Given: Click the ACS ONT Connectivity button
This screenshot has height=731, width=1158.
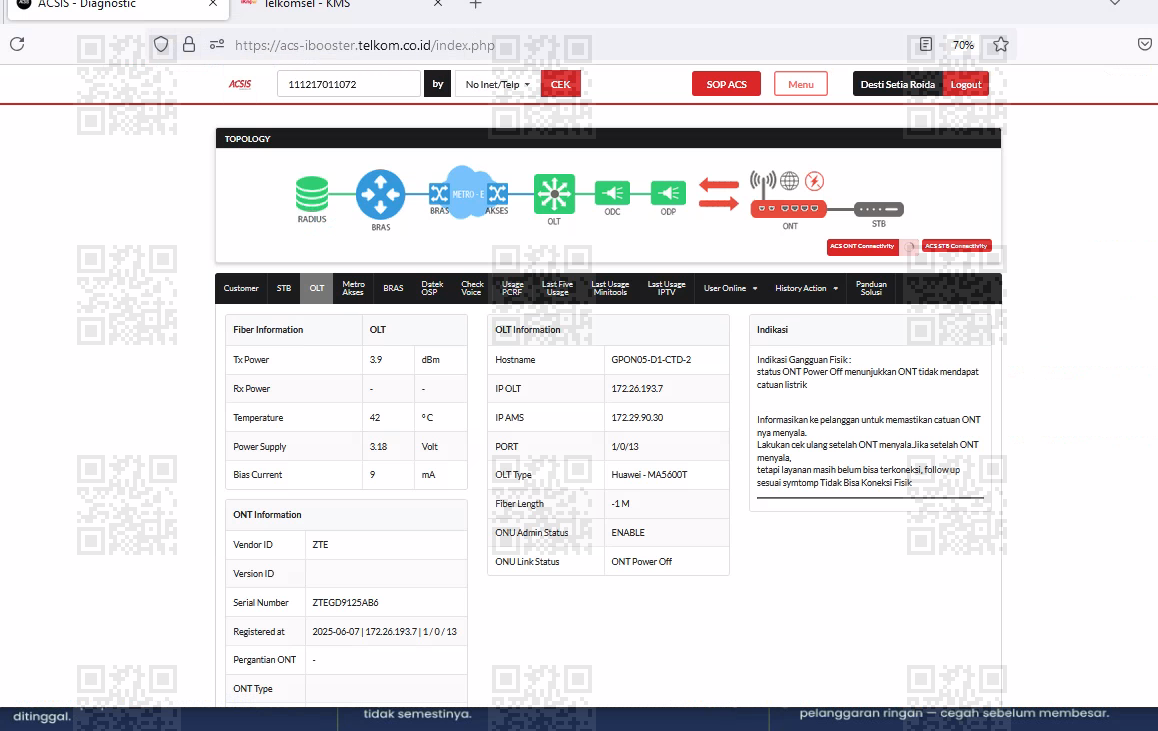Looking at the screenshot, I should (862, 246).
